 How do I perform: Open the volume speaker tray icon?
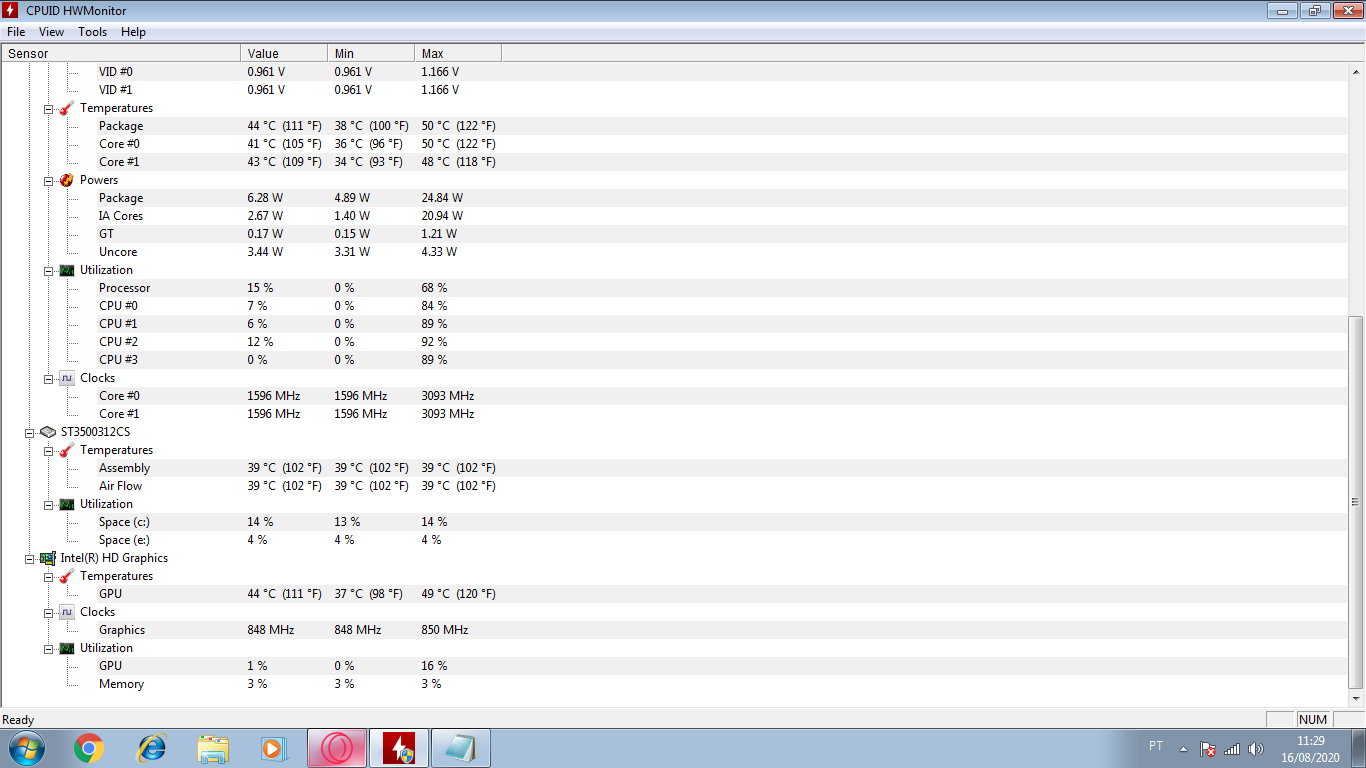pos(1256,749)
